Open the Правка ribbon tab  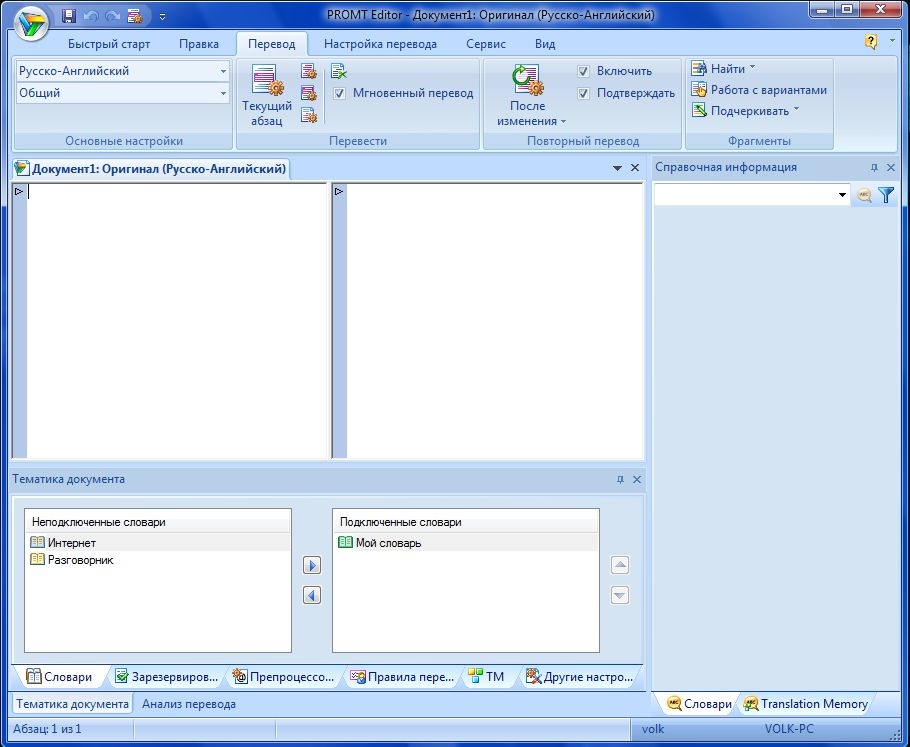(199, 44)
